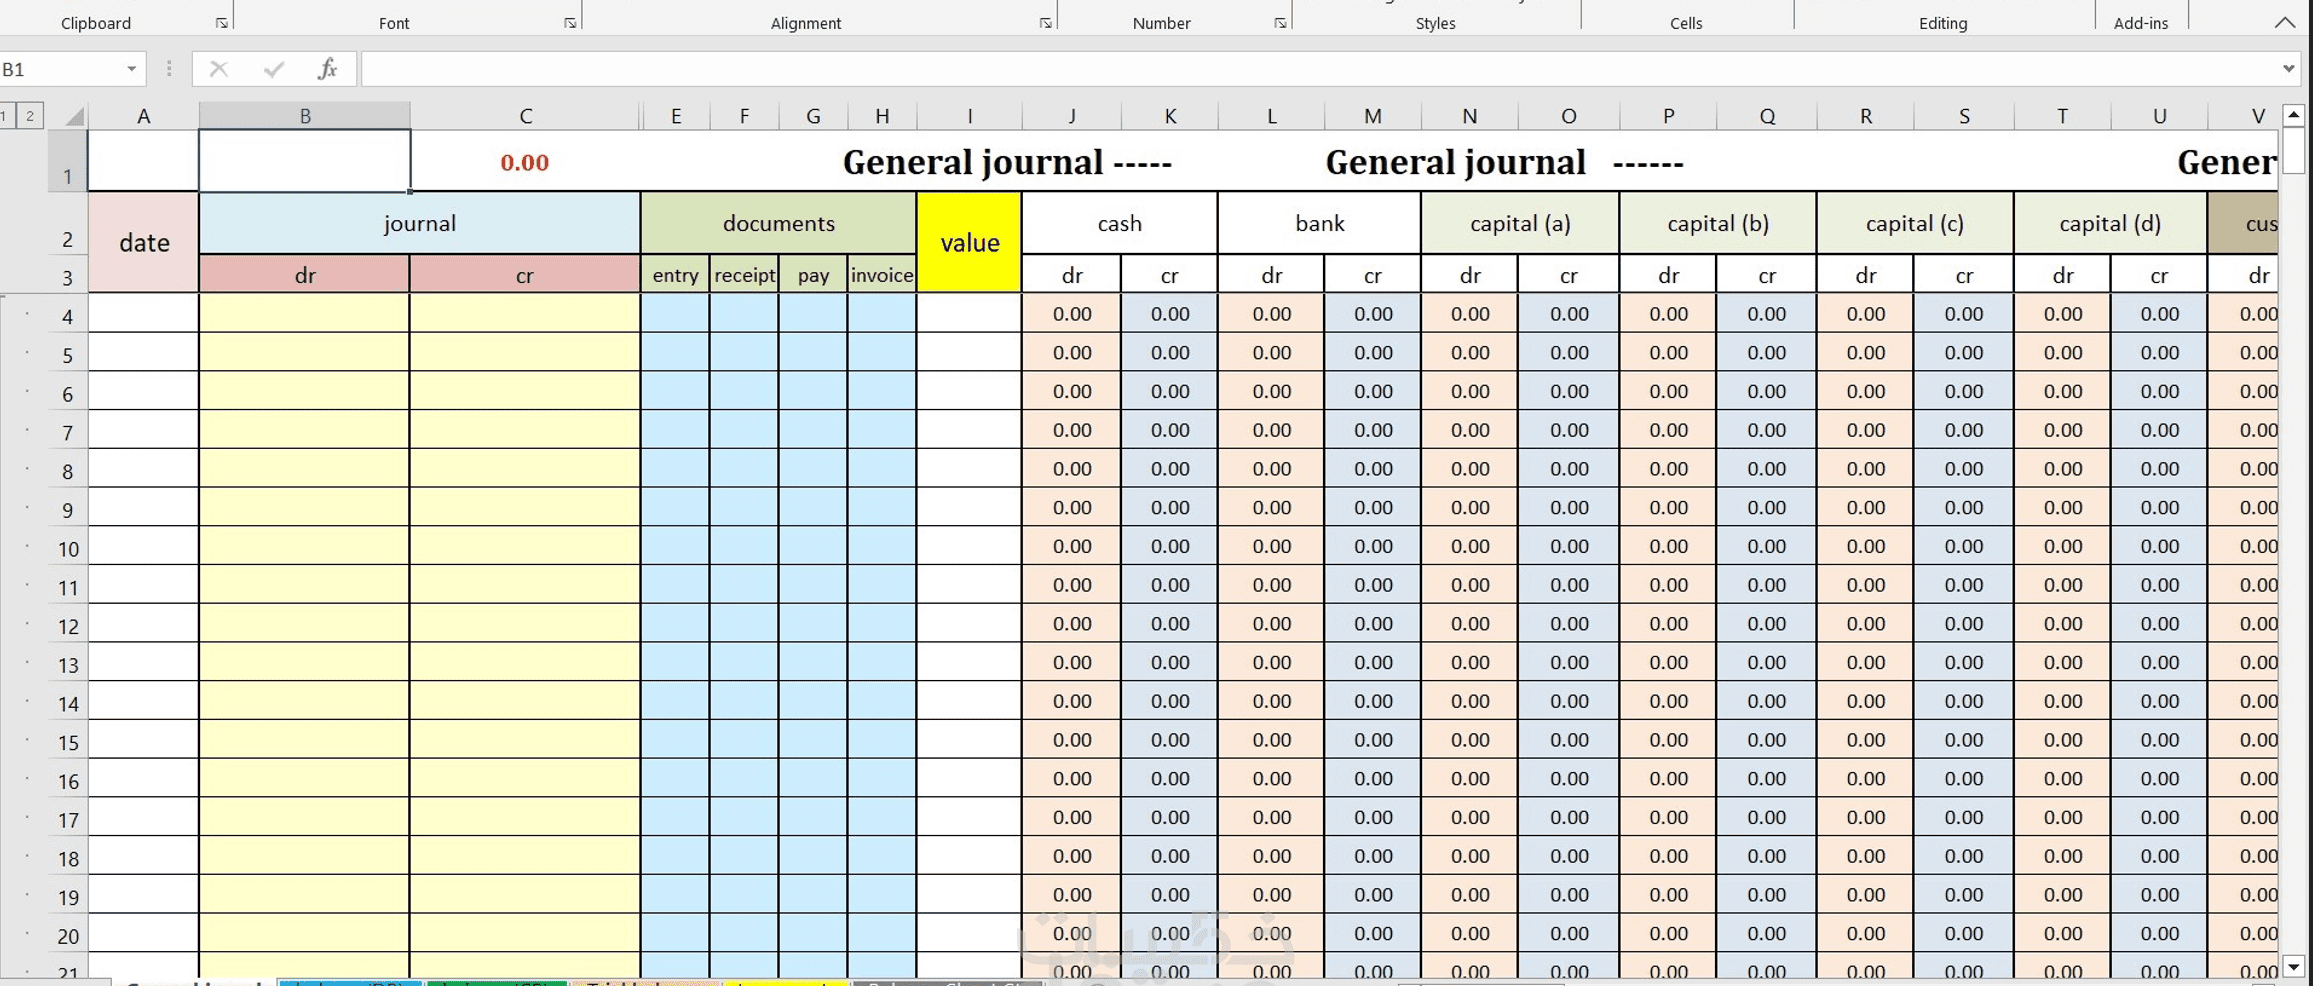This screenshot has height=986, width=2313.
Task: Select column A header
Action: (144, 116)
